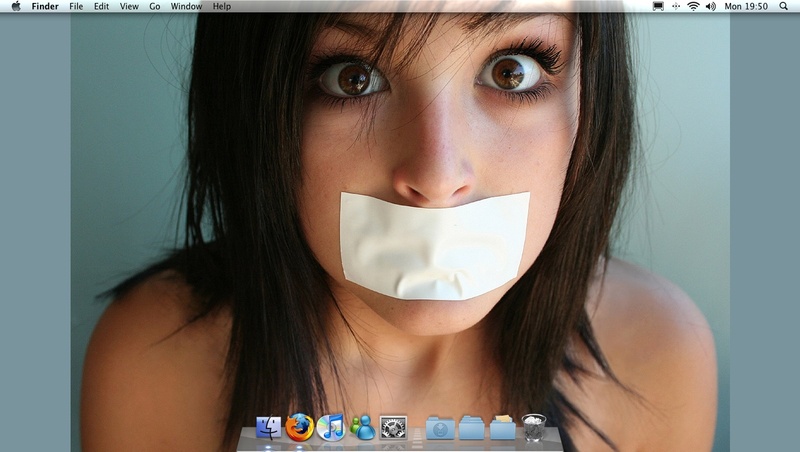Screen dimensions: 800x452
Task: Open the volume control in menu bar
Action: [x=710, y=6]
